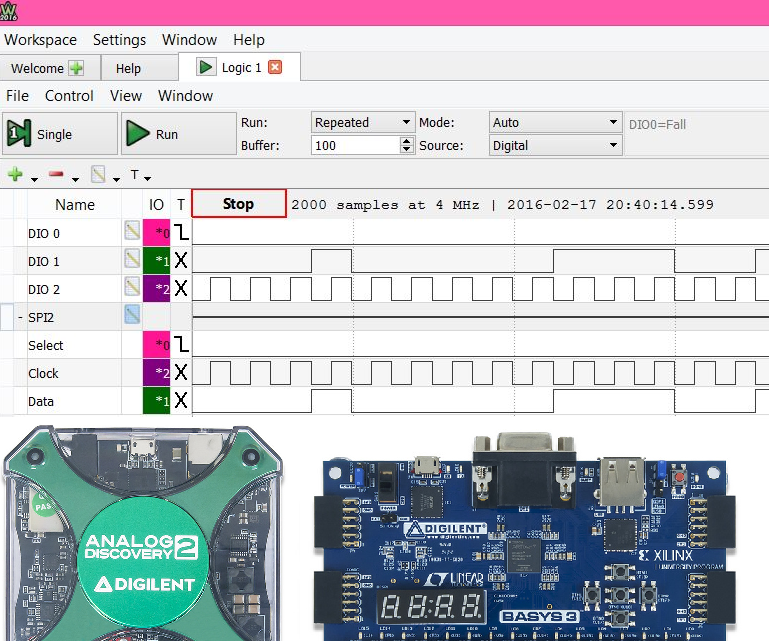769x641 pixels.
Task: Click the falling edge trigger icon for Select
Action: (181, 344)
